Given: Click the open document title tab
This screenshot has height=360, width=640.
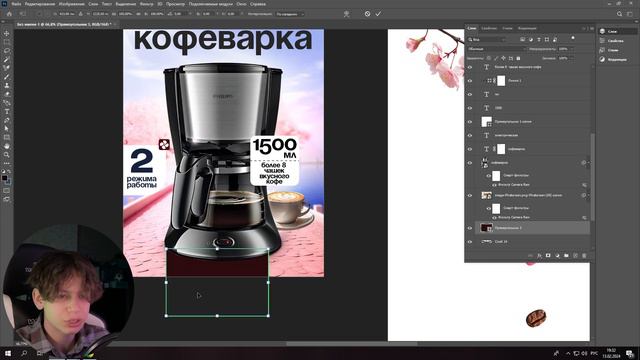Looking at the screenshot, I should 63,24.
